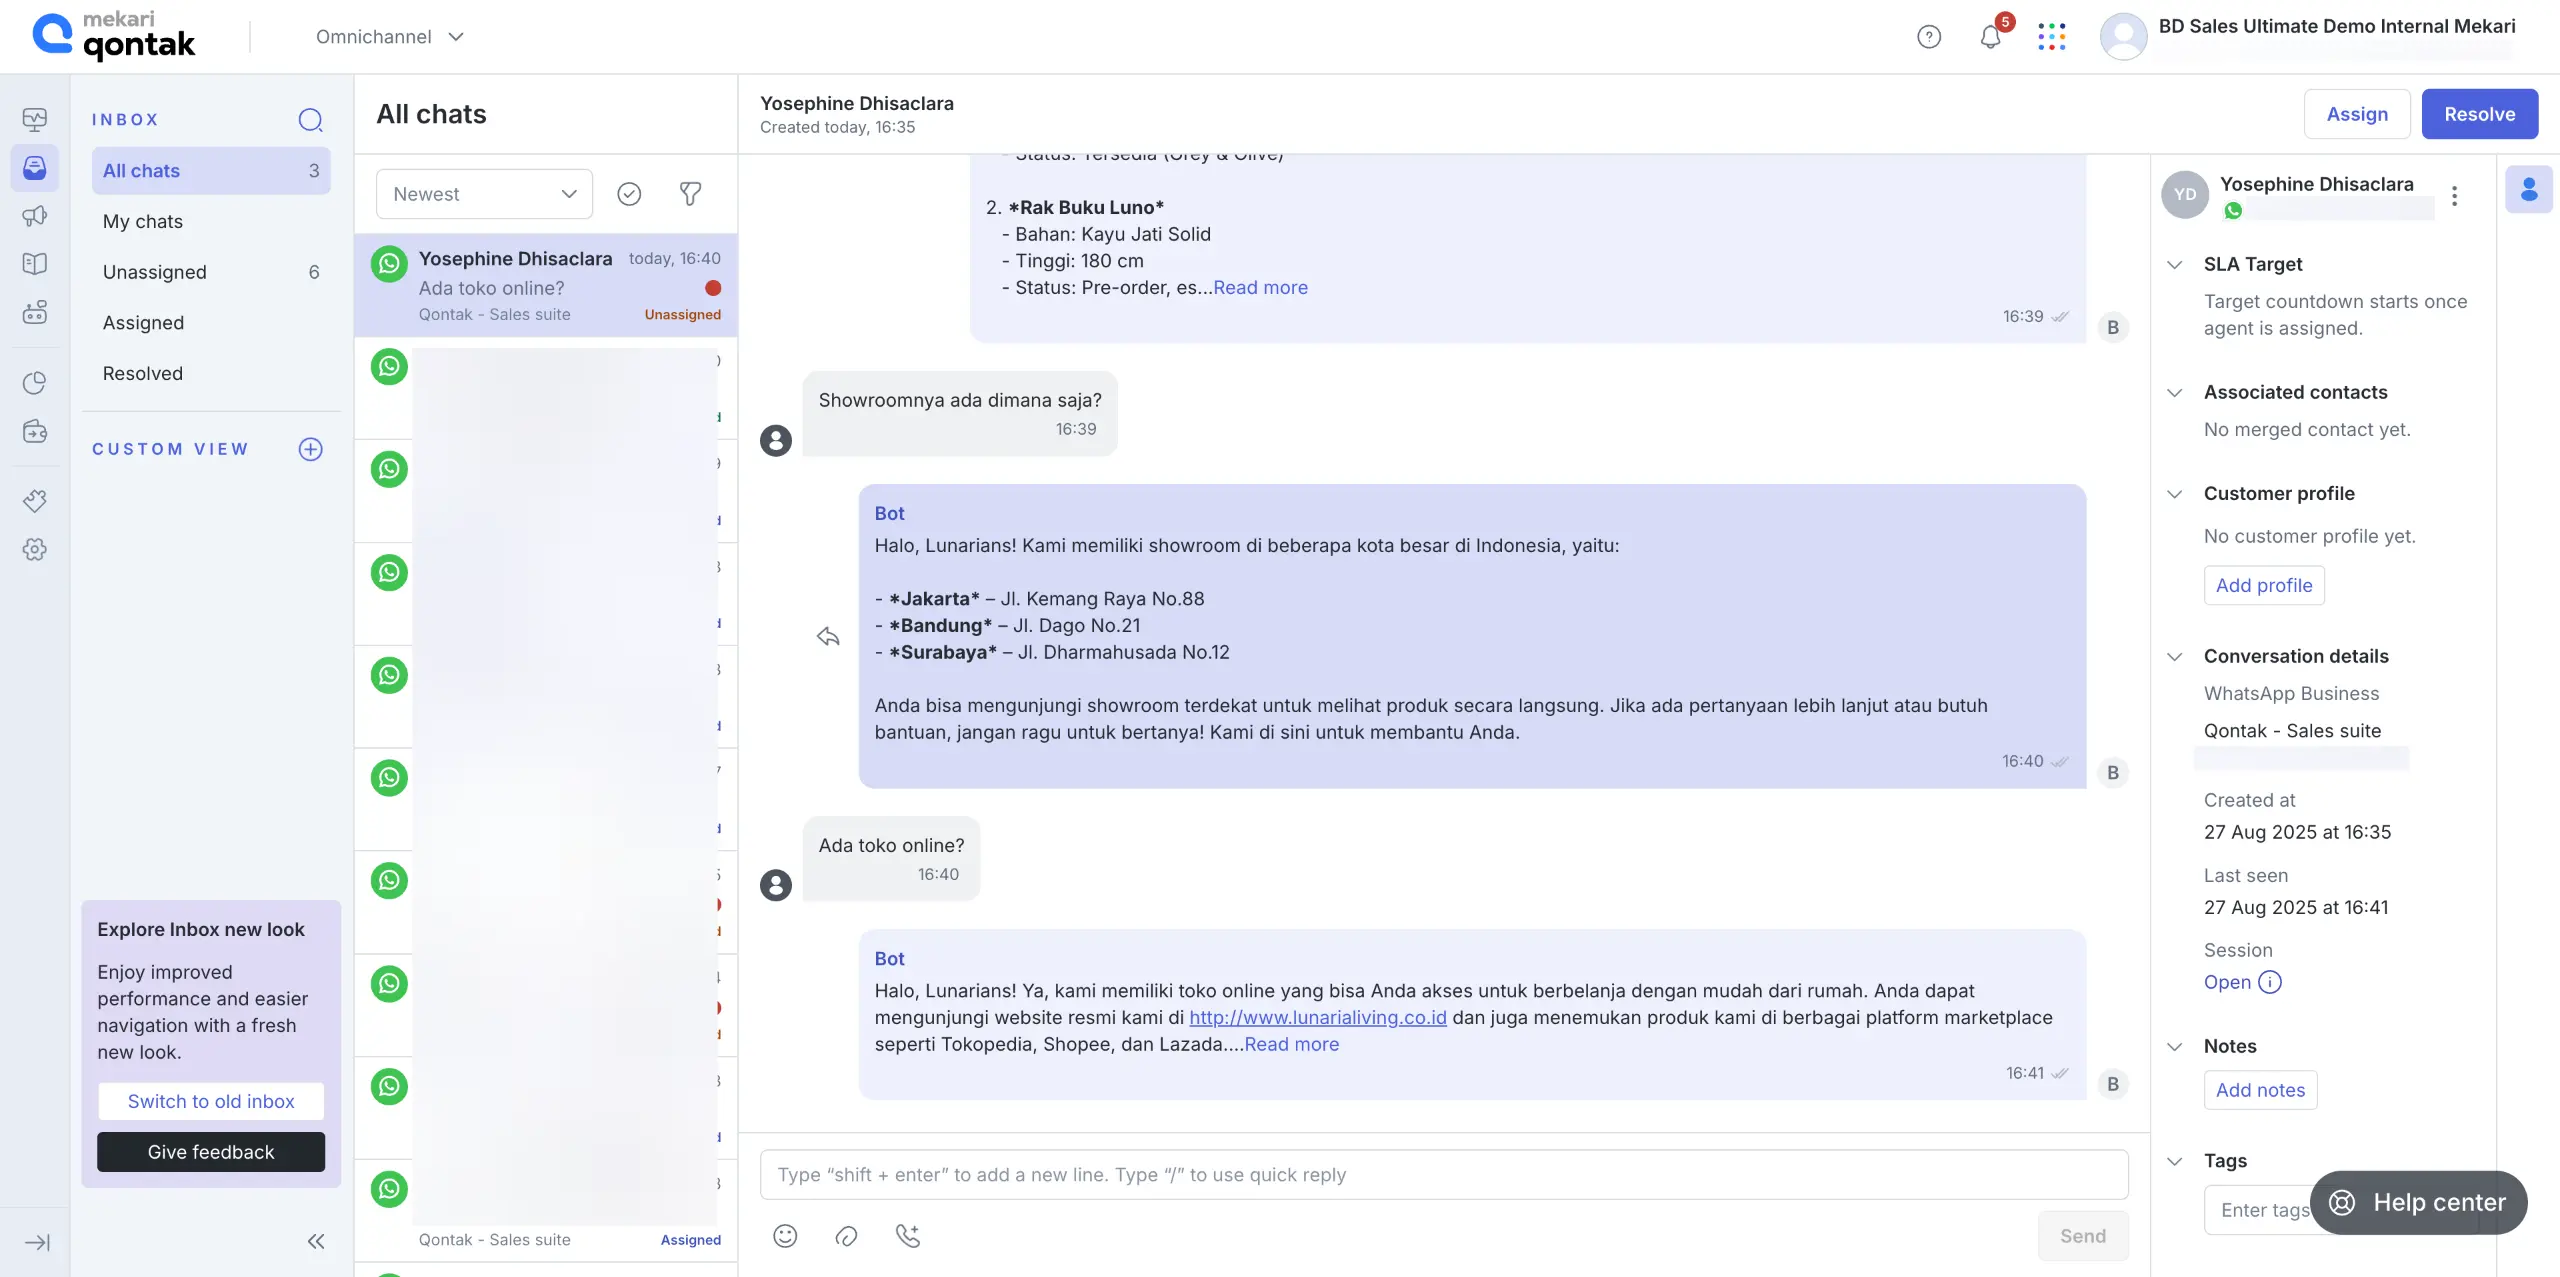Image resolution: width=2560 pixels, height=1277 pixels.
Task: Click the attachment paperclip icon
Action: pos(846,1236)
